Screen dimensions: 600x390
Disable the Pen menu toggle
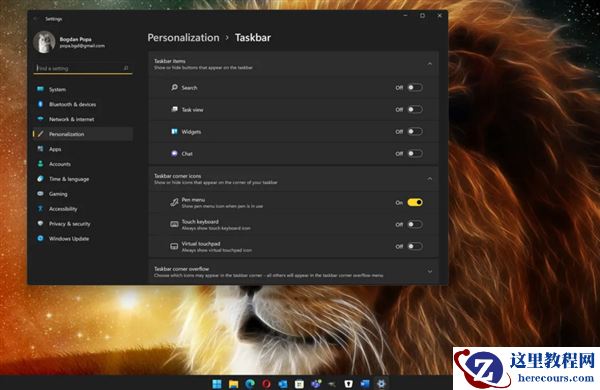click(x=415, y=202)
